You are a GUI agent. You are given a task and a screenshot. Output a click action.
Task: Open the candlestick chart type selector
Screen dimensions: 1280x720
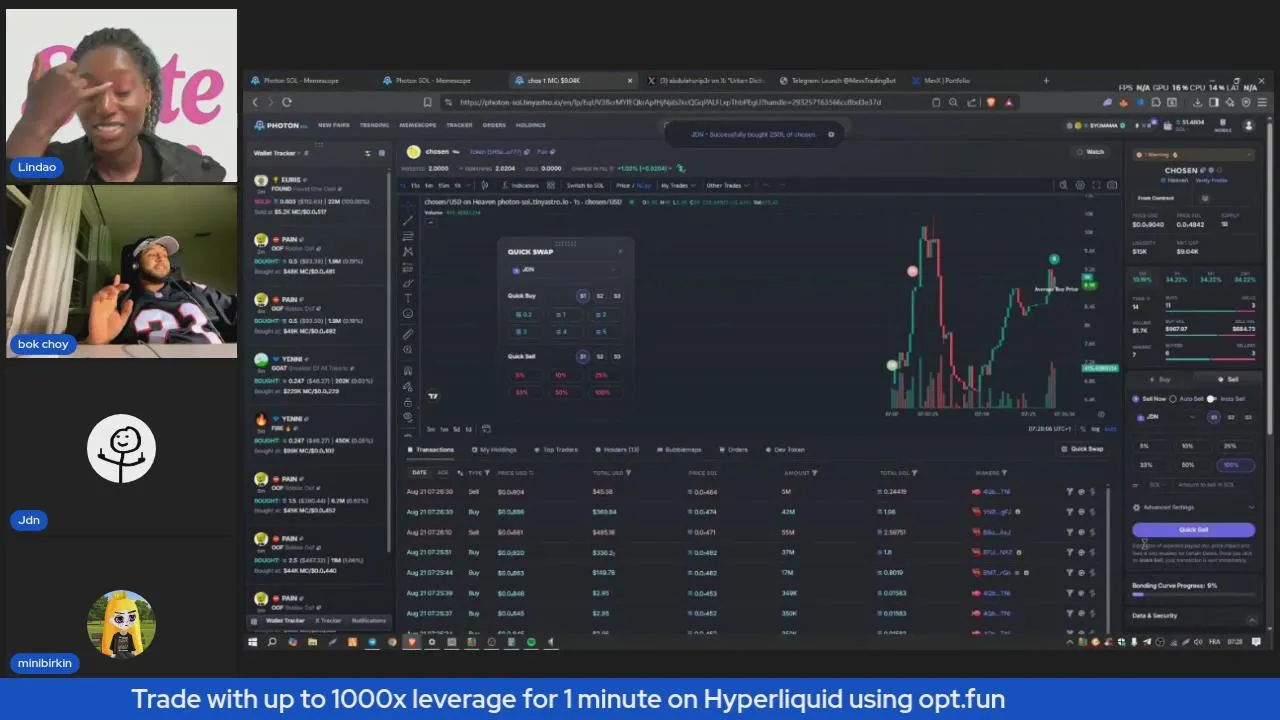pyautogui.click(x=485, y=185)
